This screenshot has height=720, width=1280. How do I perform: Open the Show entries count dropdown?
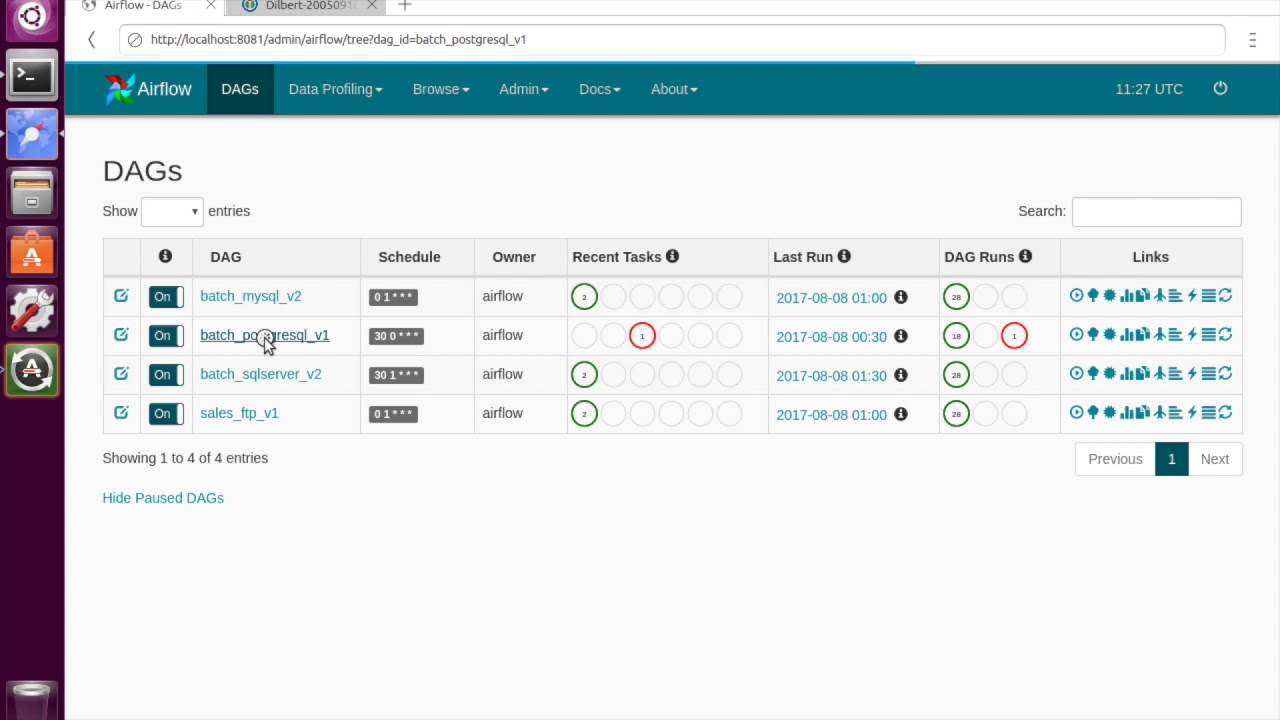click(172, 211)
